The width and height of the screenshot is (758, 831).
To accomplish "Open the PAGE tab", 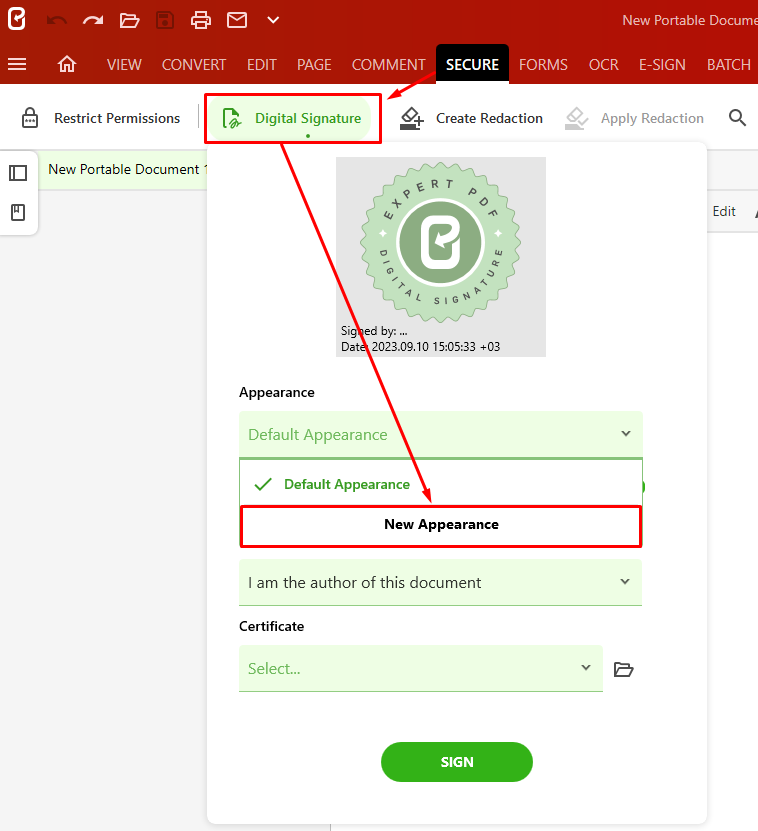I will [x=314, y=65].
